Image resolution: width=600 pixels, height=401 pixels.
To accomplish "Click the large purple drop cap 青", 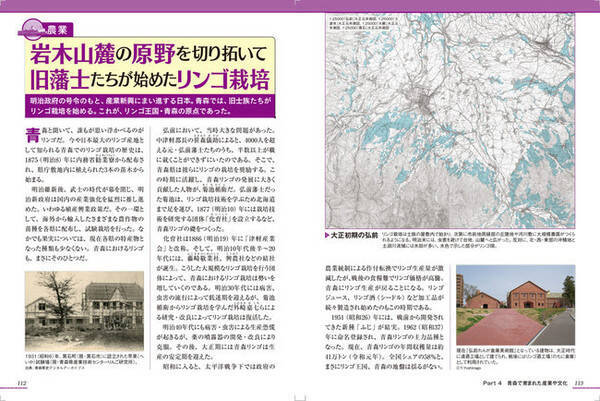I will pos(33,135).
